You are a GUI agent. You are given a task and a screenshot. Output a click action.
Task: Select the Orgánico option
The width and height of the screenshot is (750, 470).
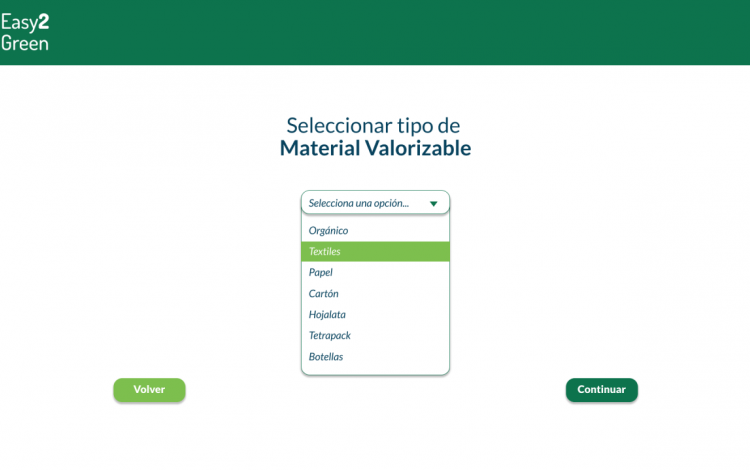[x=375, y=230]
